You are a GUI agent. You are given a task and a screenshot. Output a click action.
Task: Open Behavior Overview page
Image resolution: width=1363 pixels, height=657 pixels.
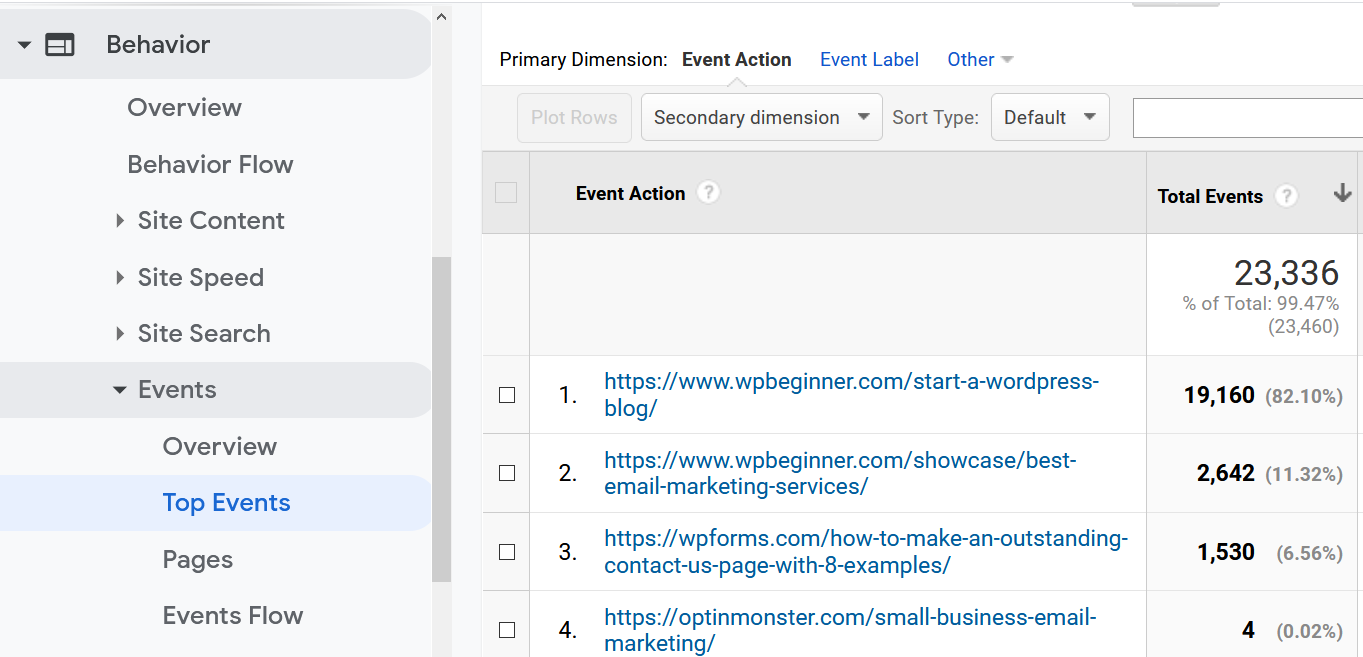click(x=185, y=108)
